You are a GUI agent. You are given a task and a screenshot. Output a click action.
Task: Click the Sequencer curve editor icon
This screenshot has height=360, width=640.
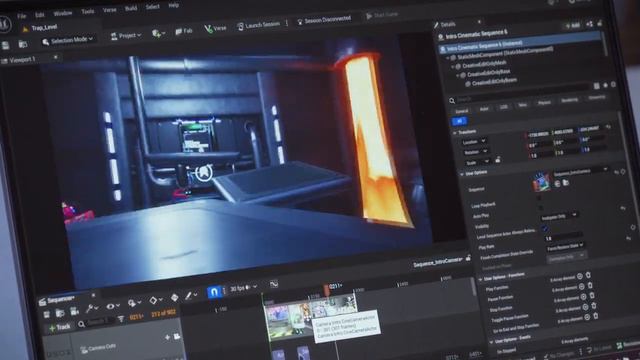click(x=273, y=284)
